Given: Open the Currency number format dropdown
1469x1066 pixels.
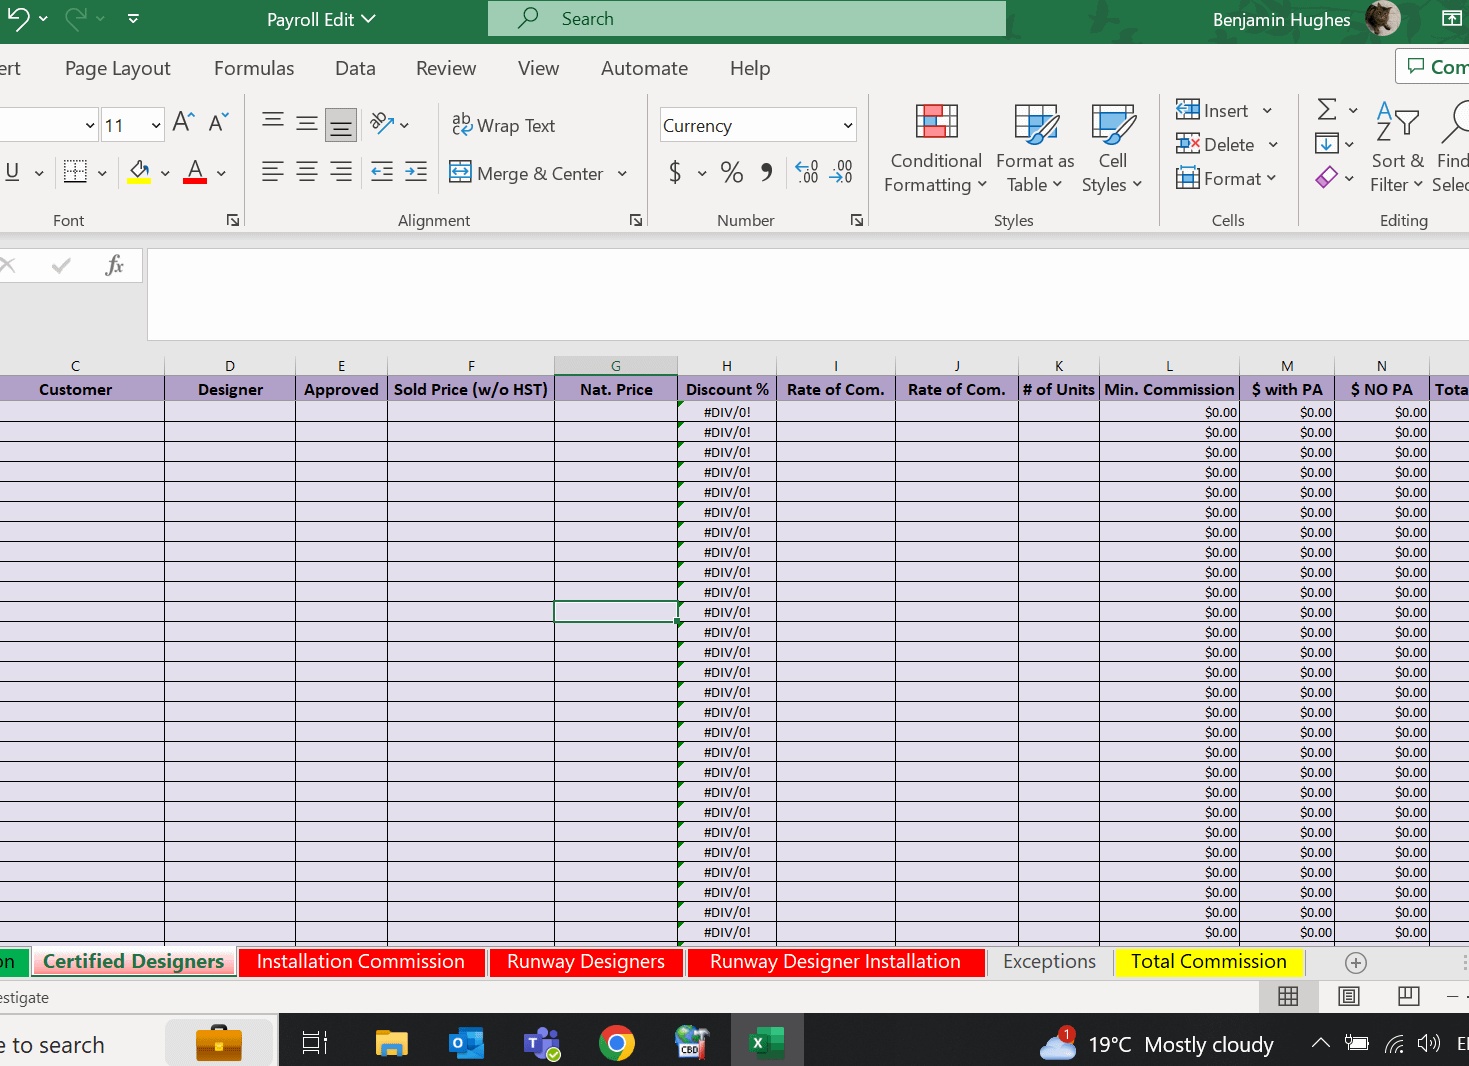Looking at the screenshot, I should point(848,125).
